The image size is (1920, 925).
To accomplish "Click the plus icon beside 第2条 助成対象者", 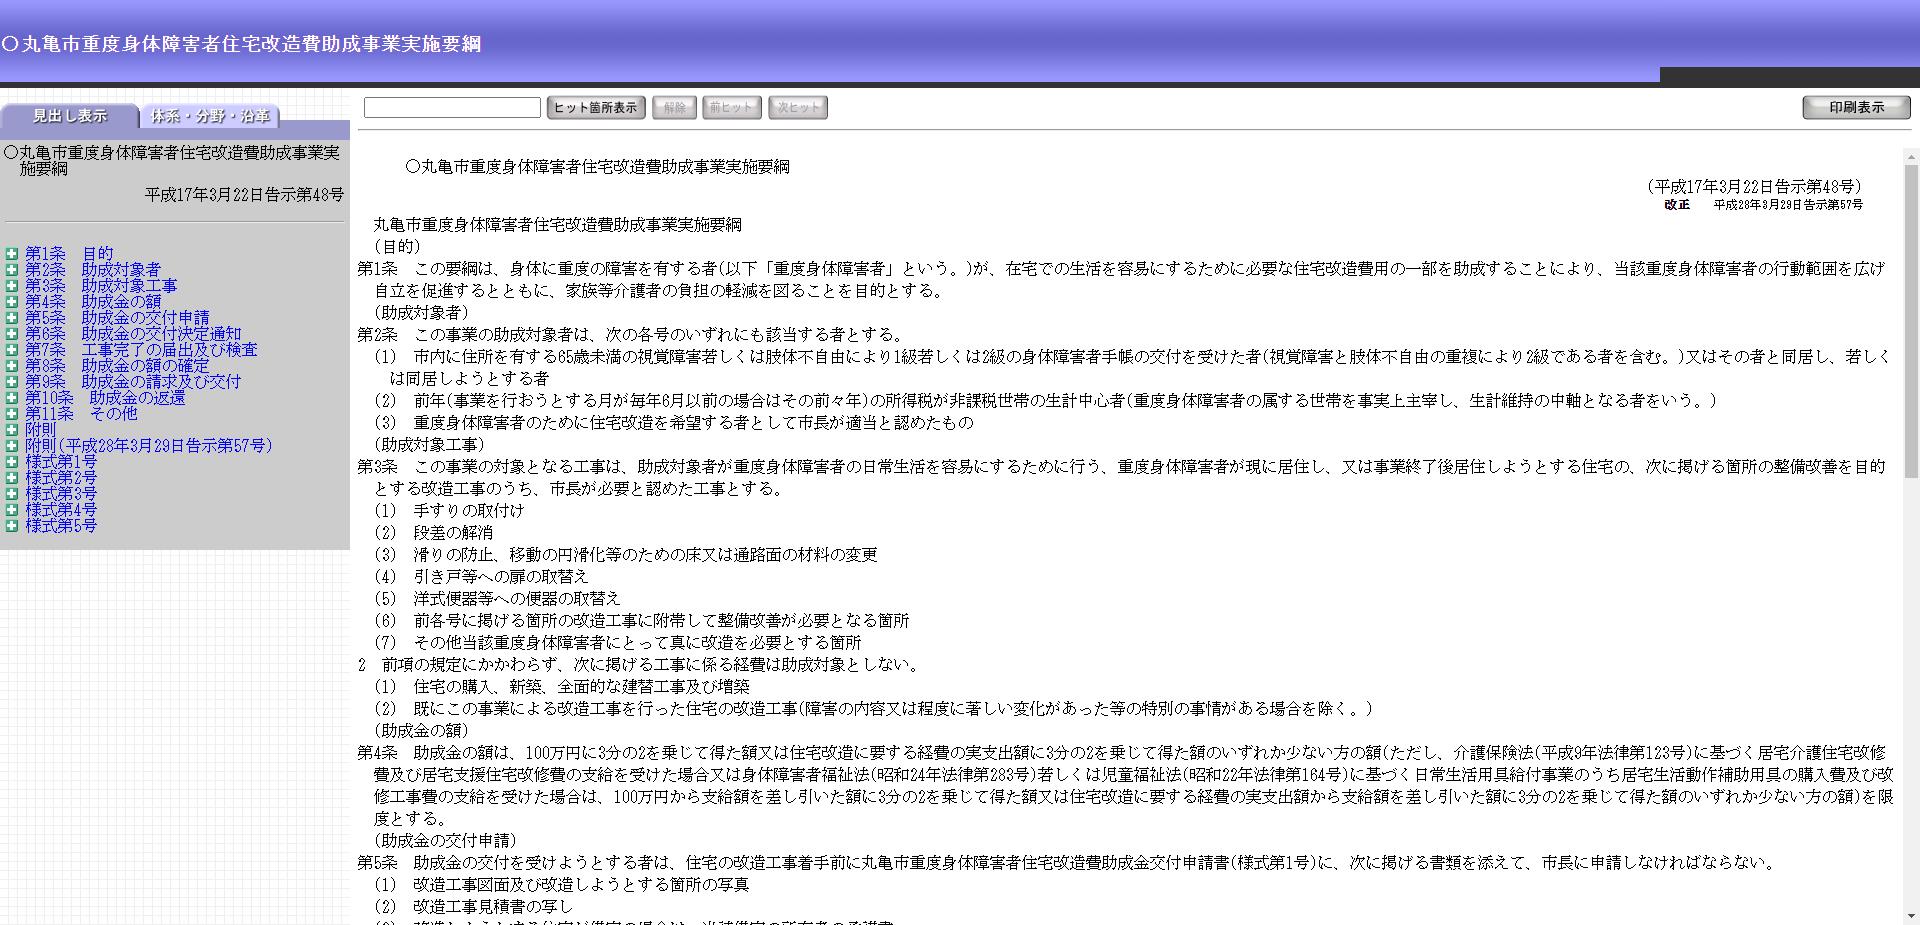I will [13, 268].
